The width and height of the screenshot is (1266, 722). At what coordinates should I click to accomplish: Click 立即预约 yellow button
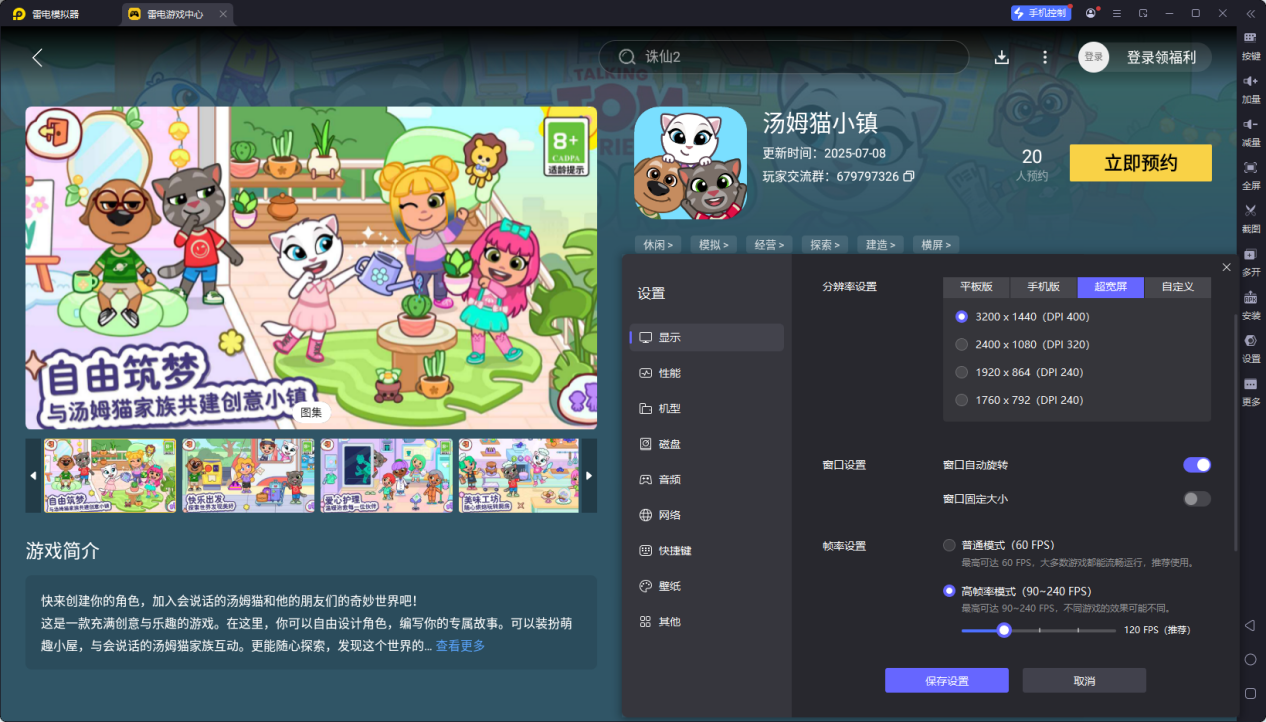(1141, 163)
